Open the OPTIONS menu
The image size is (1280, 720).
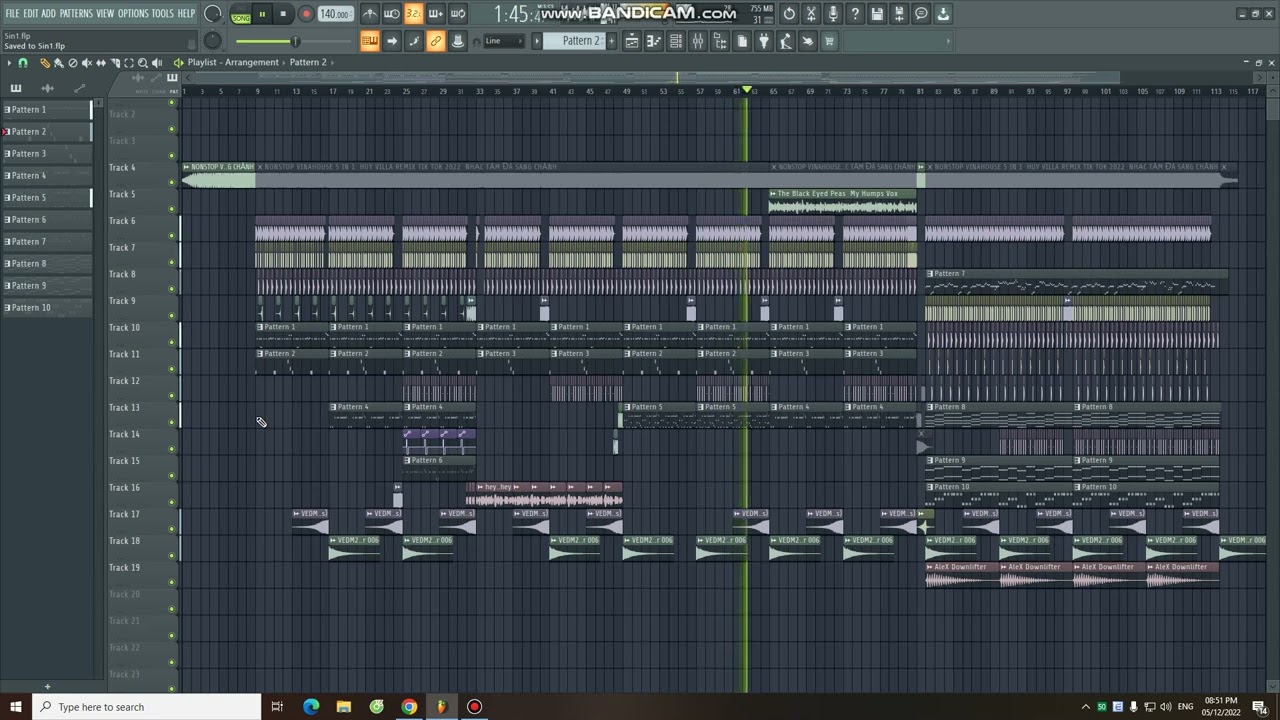point(133,13)
